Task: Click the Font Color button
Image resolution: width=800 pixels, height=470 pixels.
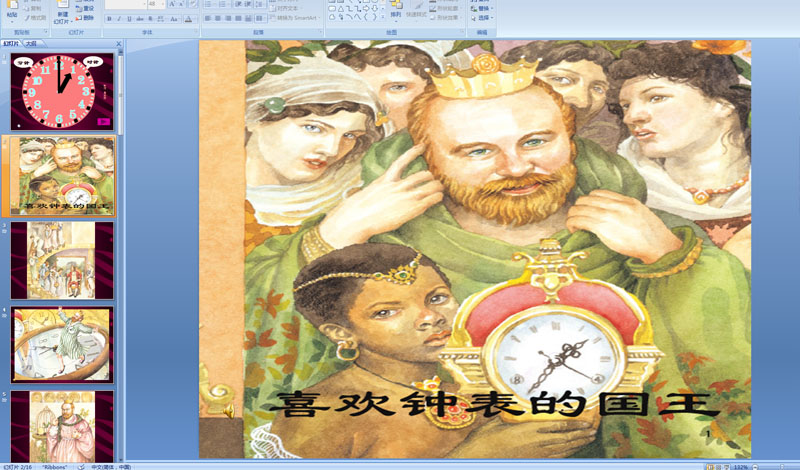Action: click(188, 19)
